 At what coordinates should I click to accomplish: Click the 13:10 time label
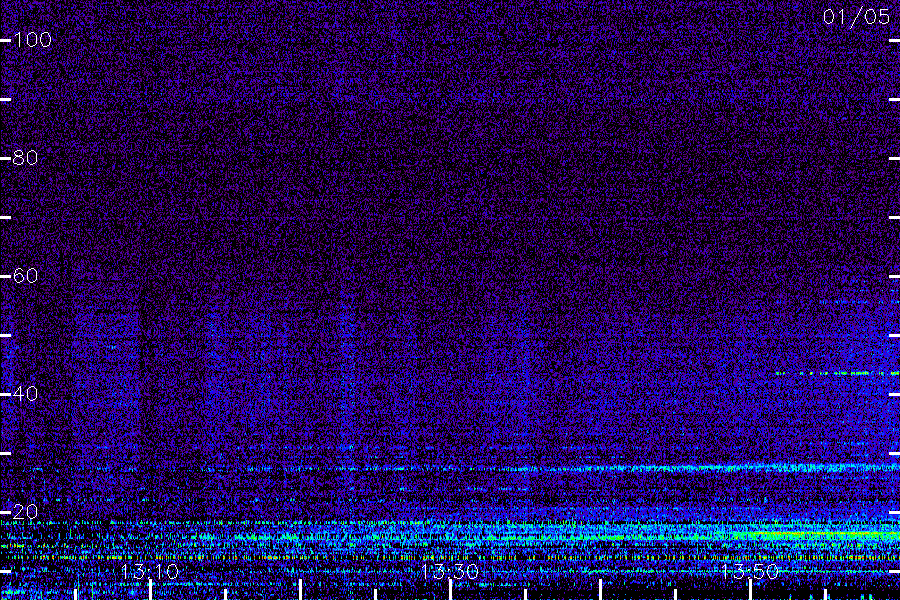pyautogui.click(x=150, y=571)
